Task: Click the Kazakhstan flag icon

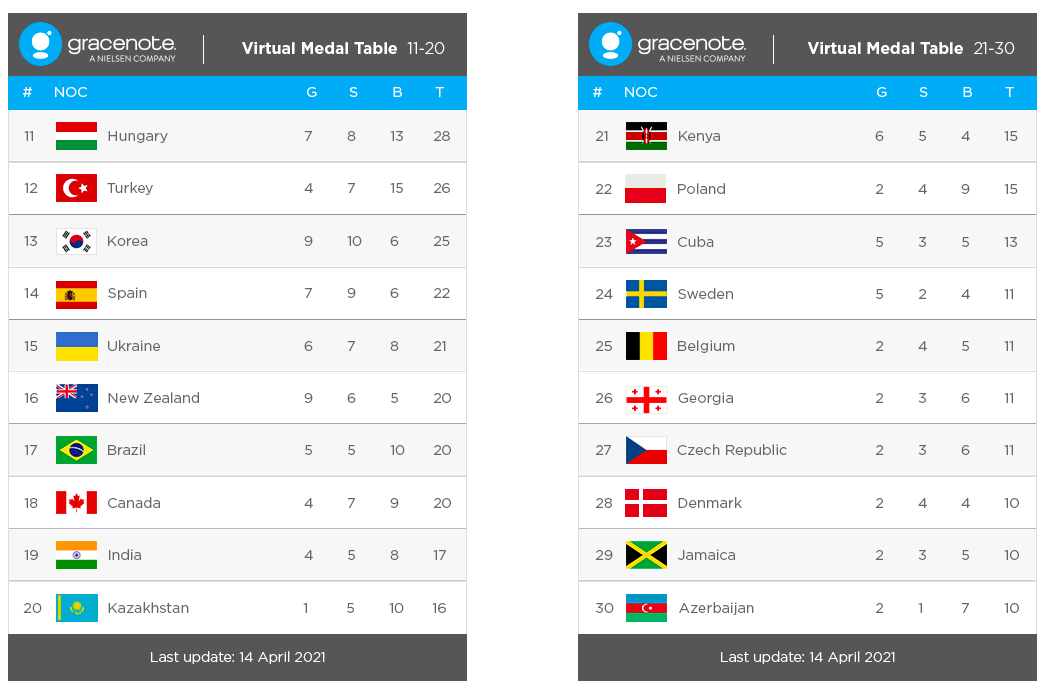Action: tap(76, 608)
